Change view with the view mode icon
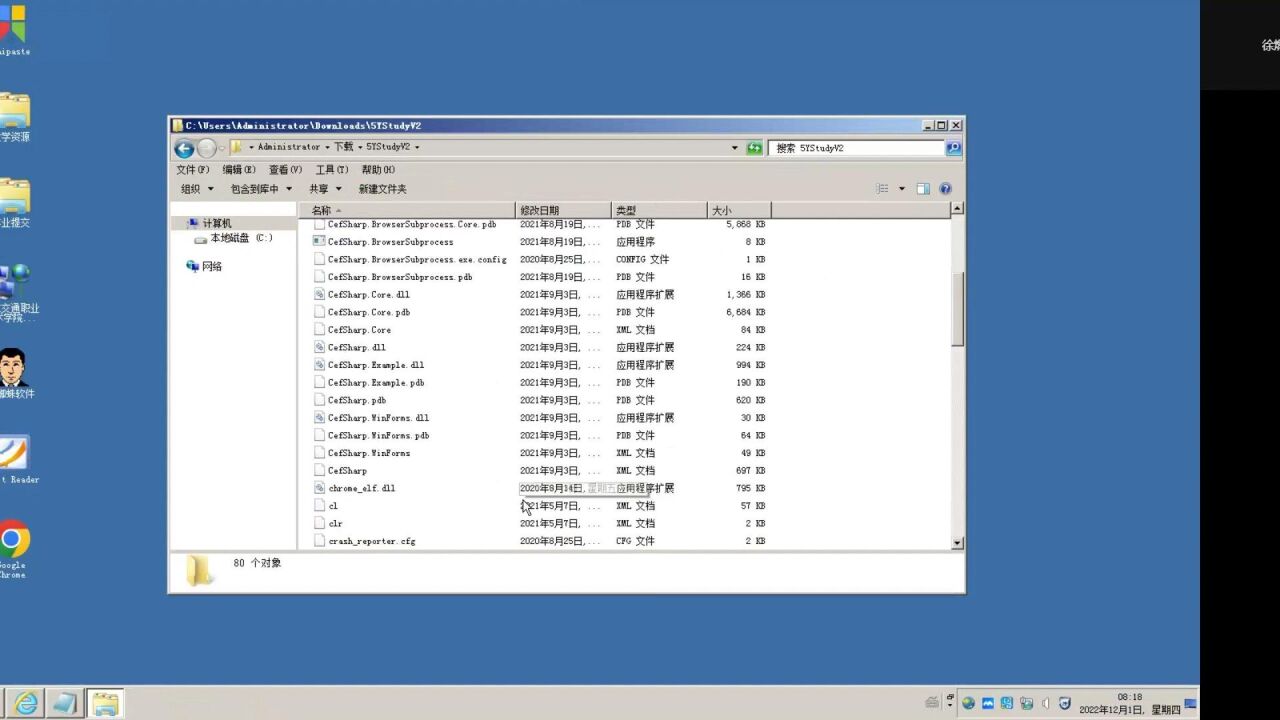The width and height of the screenshot is (1280, 720). (883, 189)
